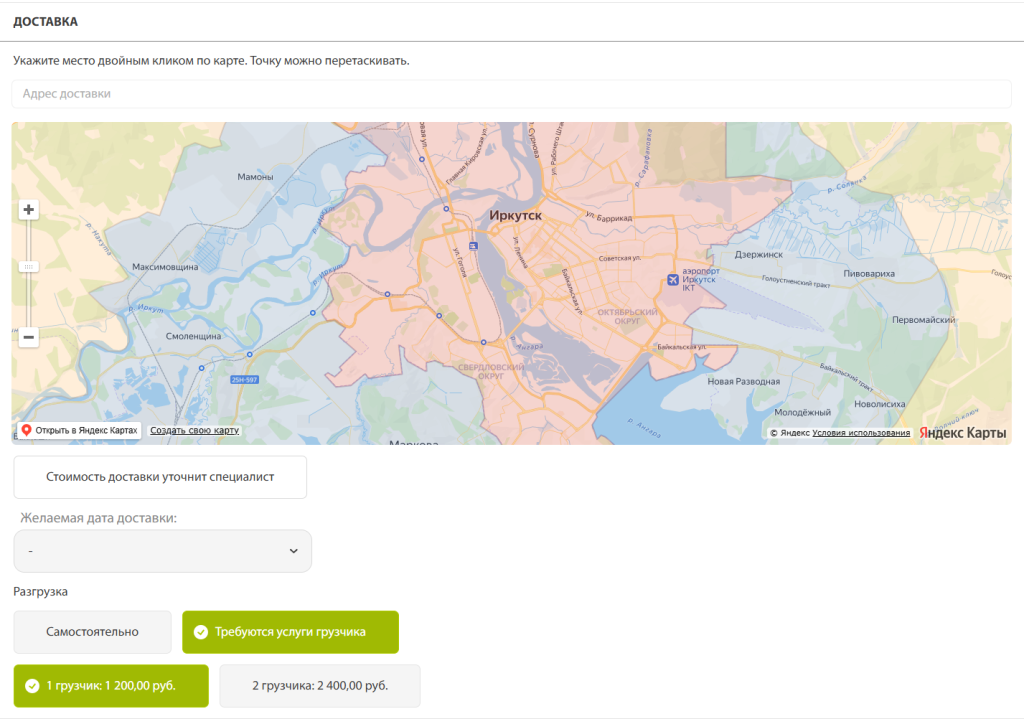1024x719 pixels.
Task: Click the checkmark icon in Требуются услуги грузчика
Action: [x=201, y=631]
